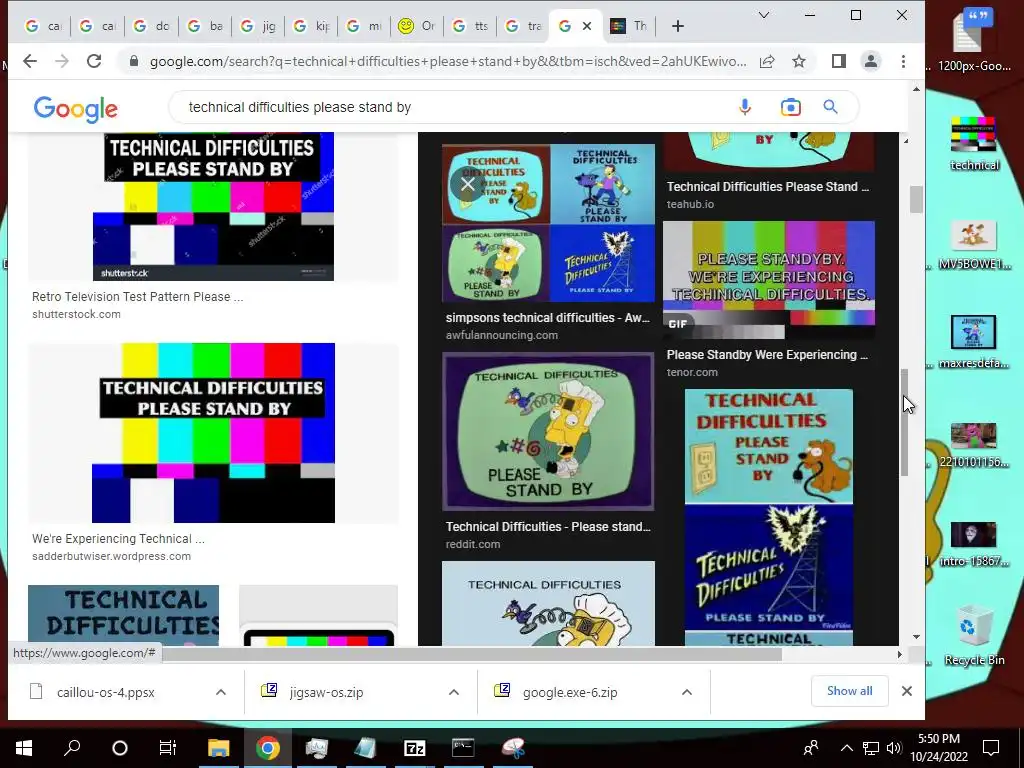Open the reddit.com Simpsons Please Stand By image
The image size is (1024, 768).
pyautogui.click(x=549, y=432)
